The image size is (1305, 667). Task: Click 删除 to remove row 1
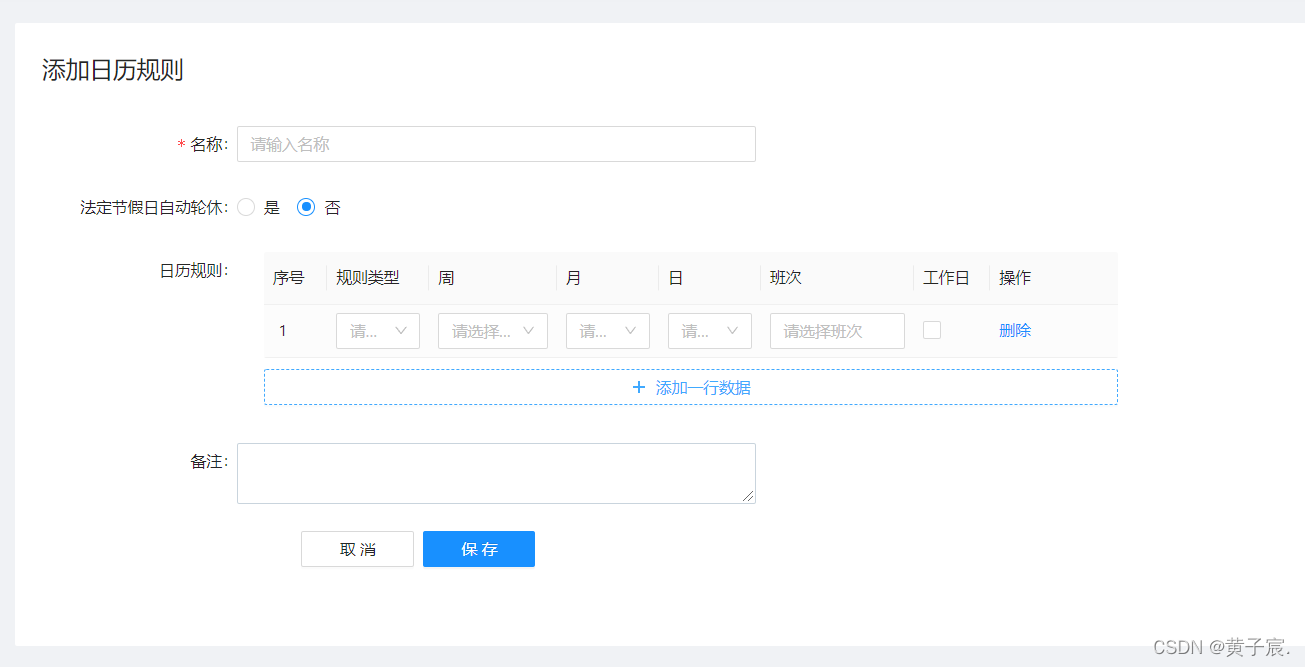coord(1014,330)
